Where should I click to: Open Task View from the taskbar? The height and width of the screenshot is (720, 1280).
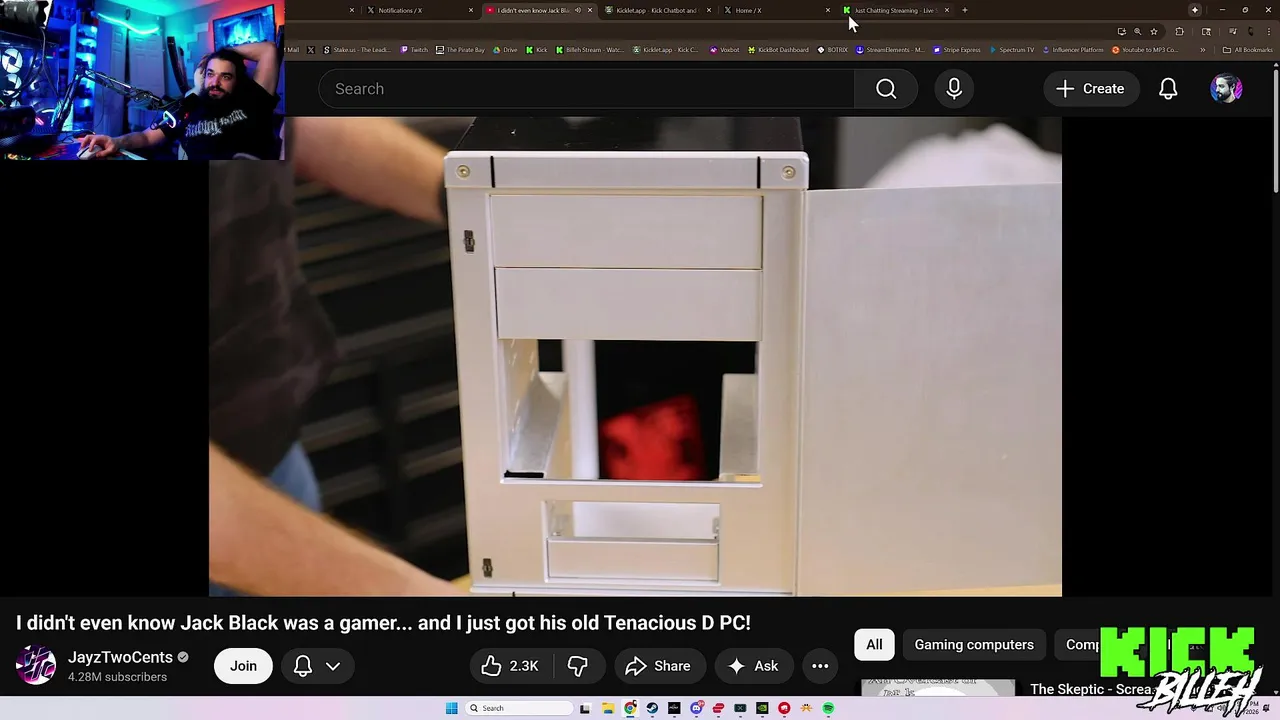[x=585, y=708]
